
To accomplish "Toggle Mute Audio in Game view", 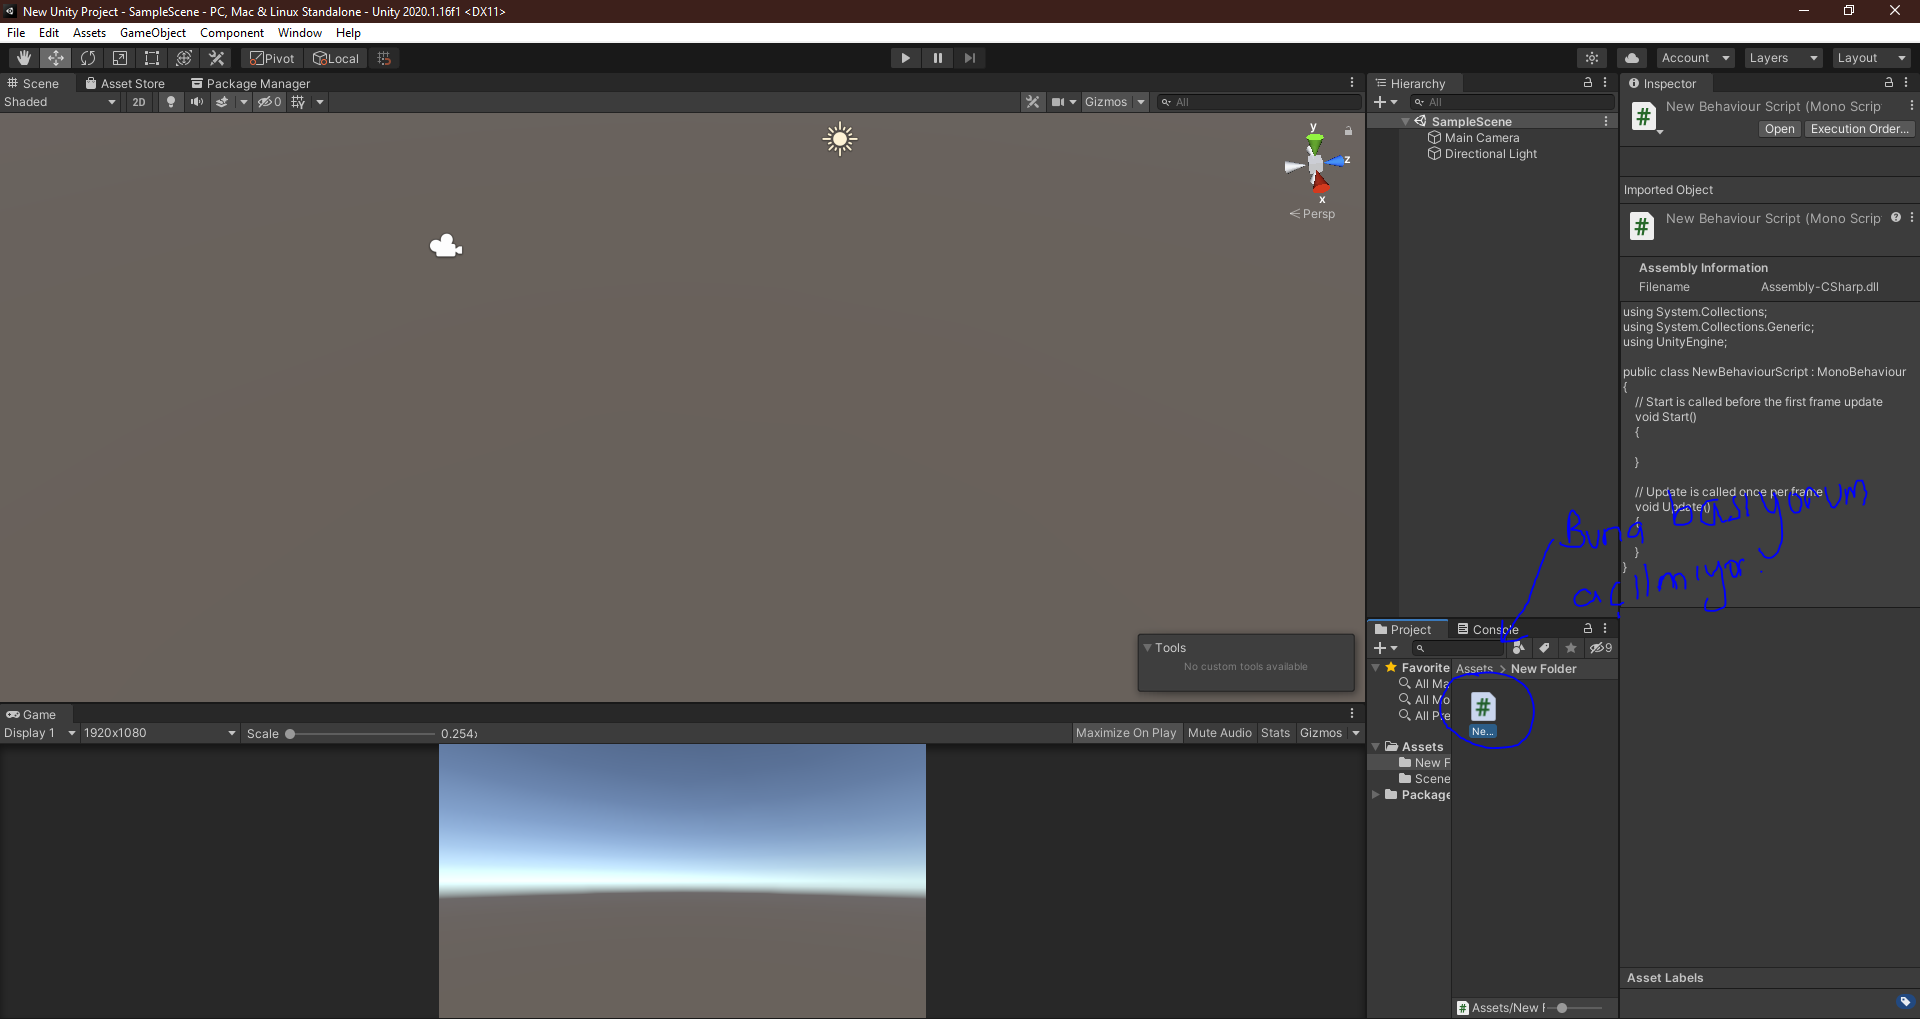I will (x=1219, y=733).
